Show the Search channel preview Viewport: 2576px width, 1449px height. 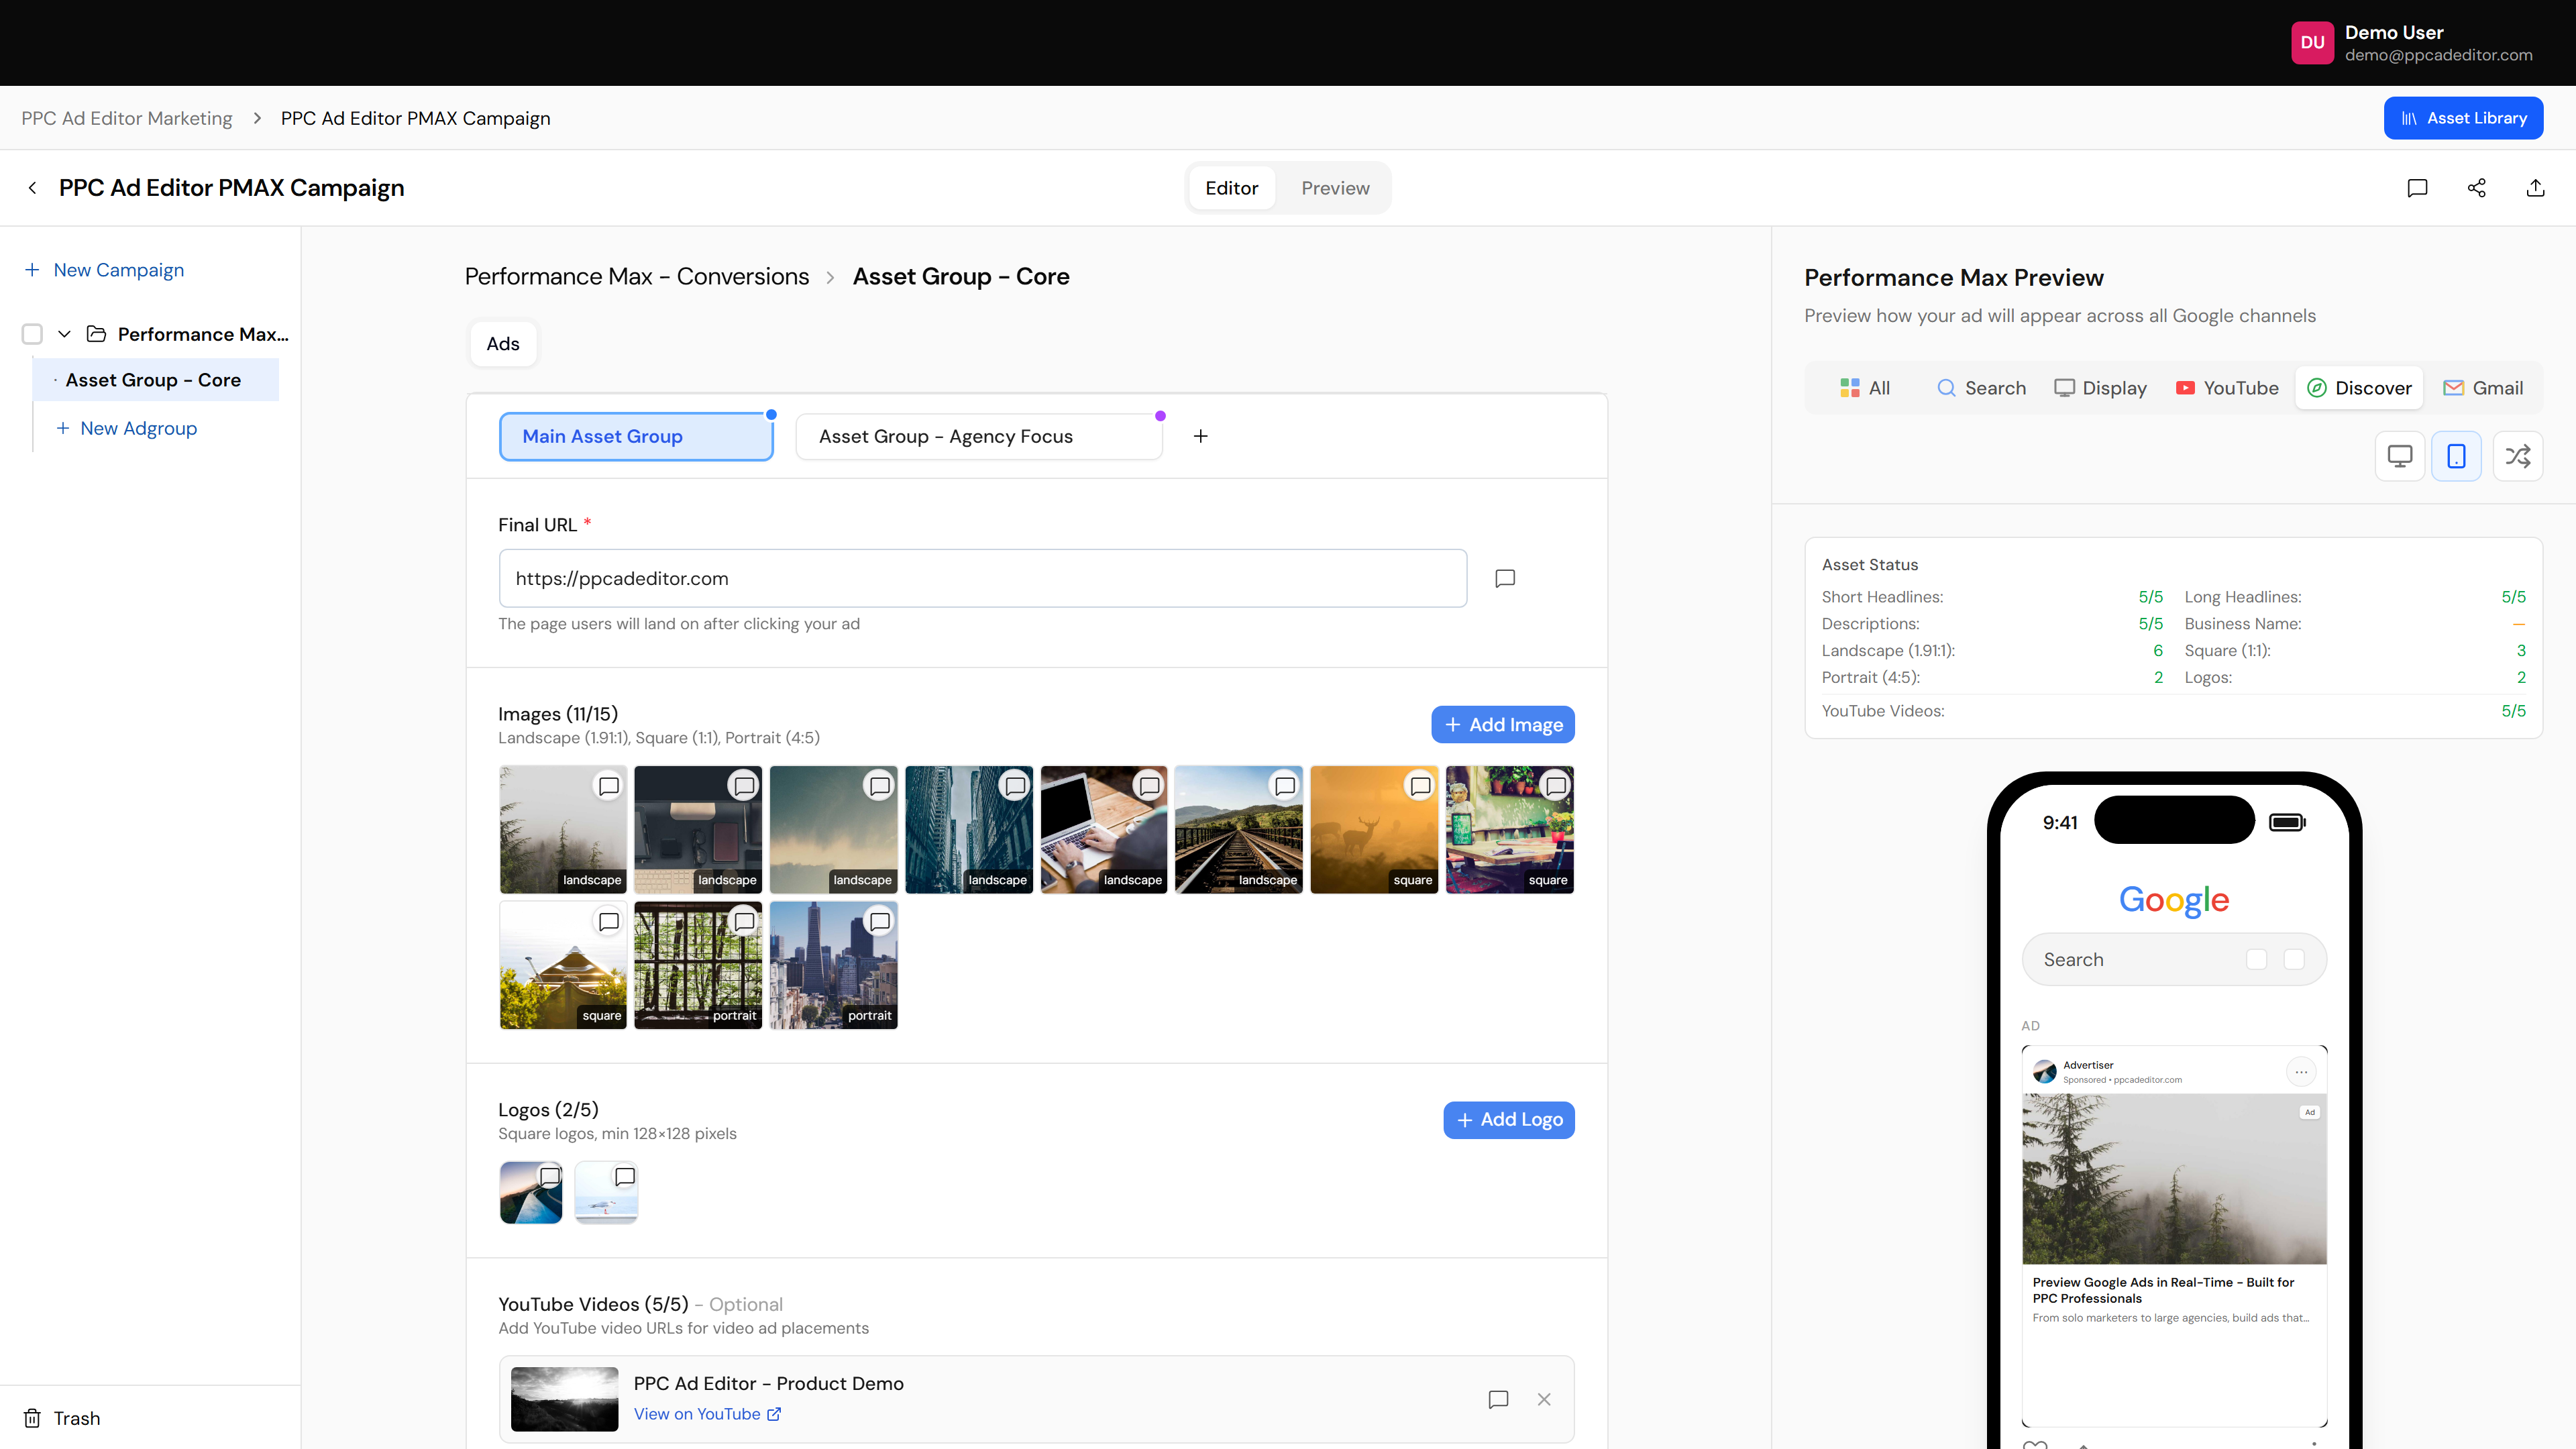point(1981,388)
